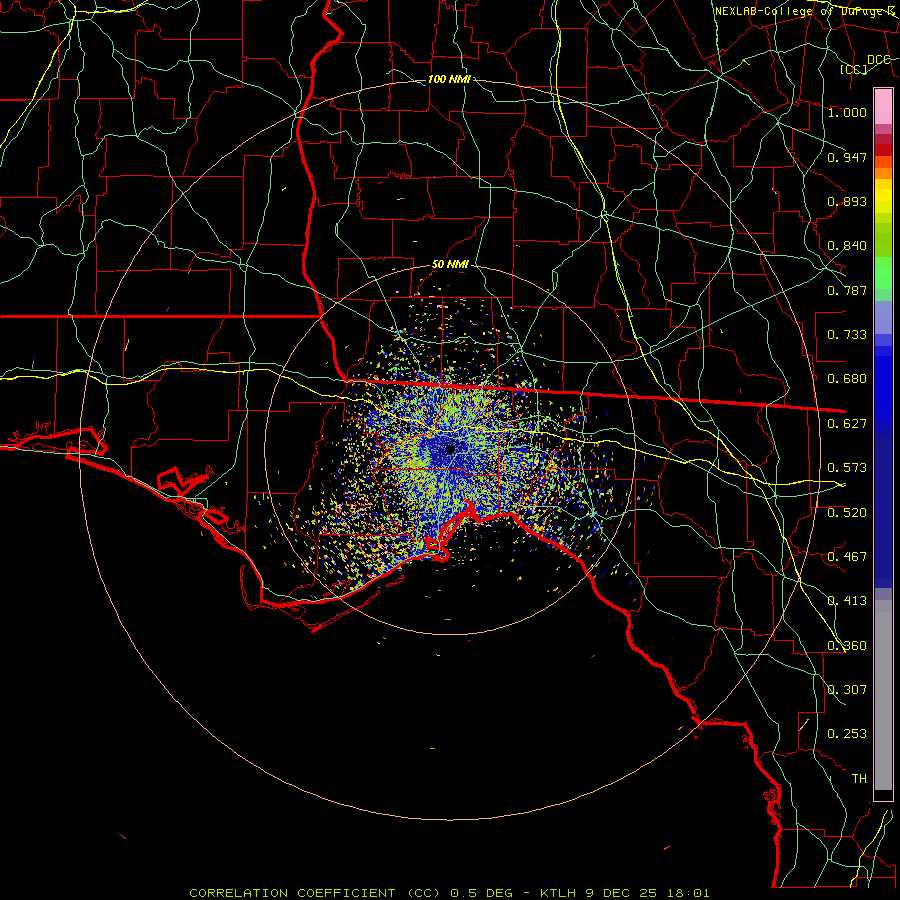Click the pink segment of the color bar

tap(883, 107)
